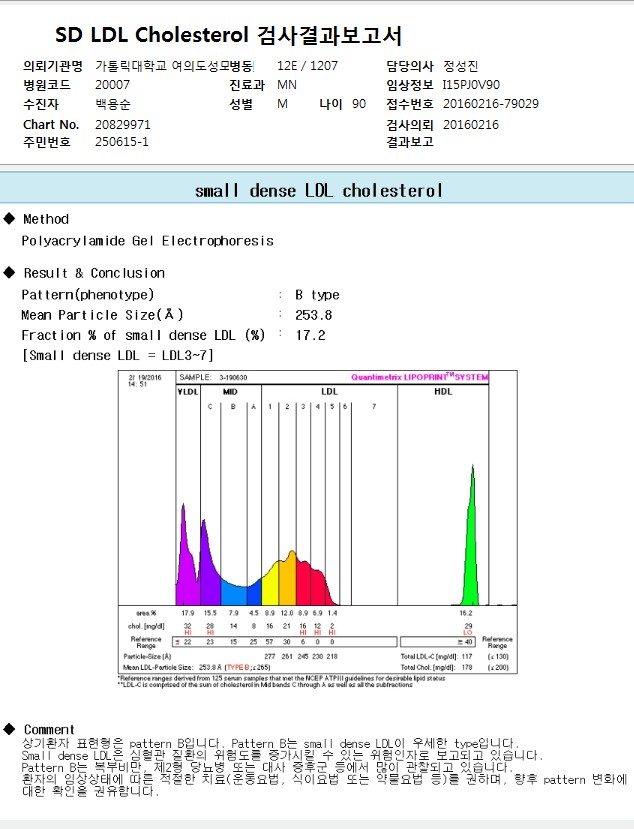Click the '검사의뢰' label
634x829 pixels.
tap(410, 125)
